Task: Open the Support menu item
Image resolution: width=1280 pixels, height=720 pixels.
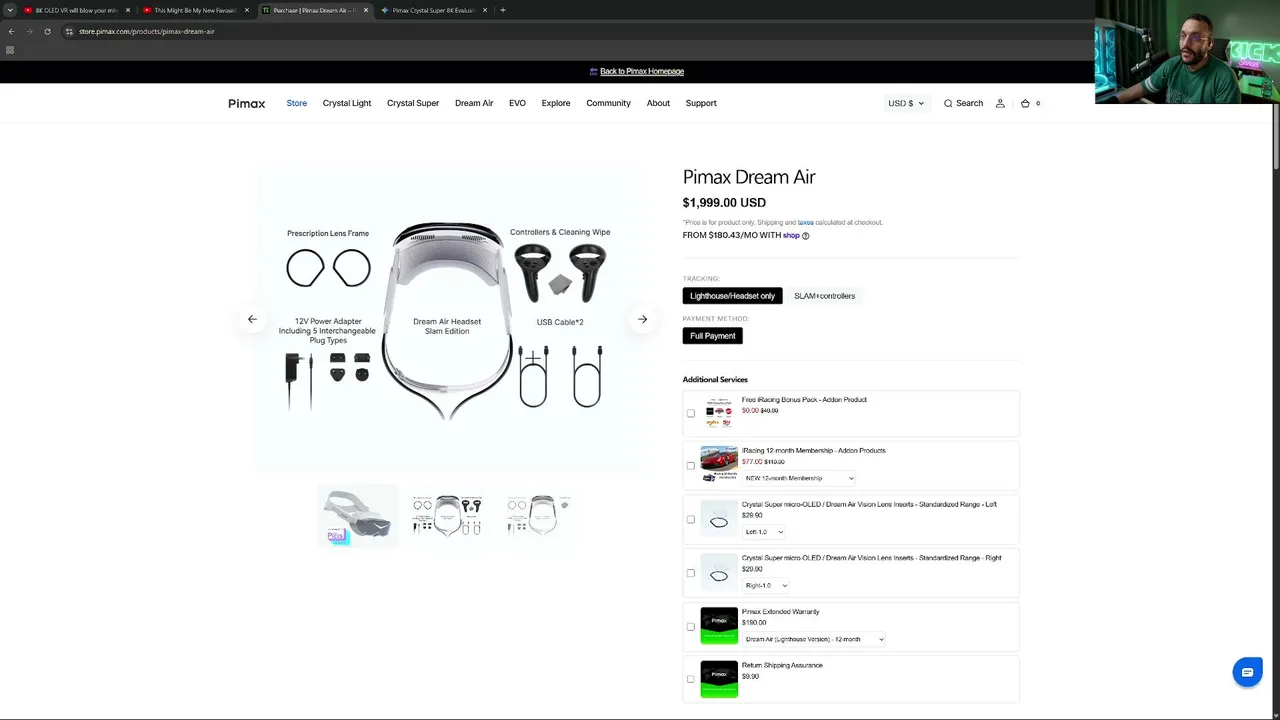Action: pyautogui.click(x=701, y=103)
